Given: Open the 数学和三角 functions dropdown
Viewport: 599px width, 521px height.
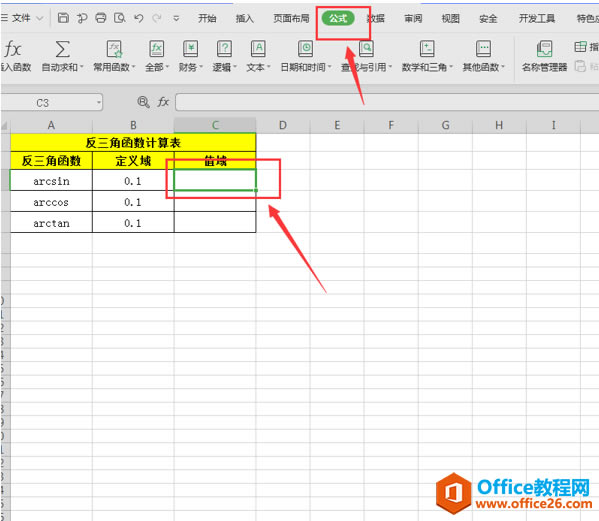Looking at the screenshot, I should coord(427,56).
